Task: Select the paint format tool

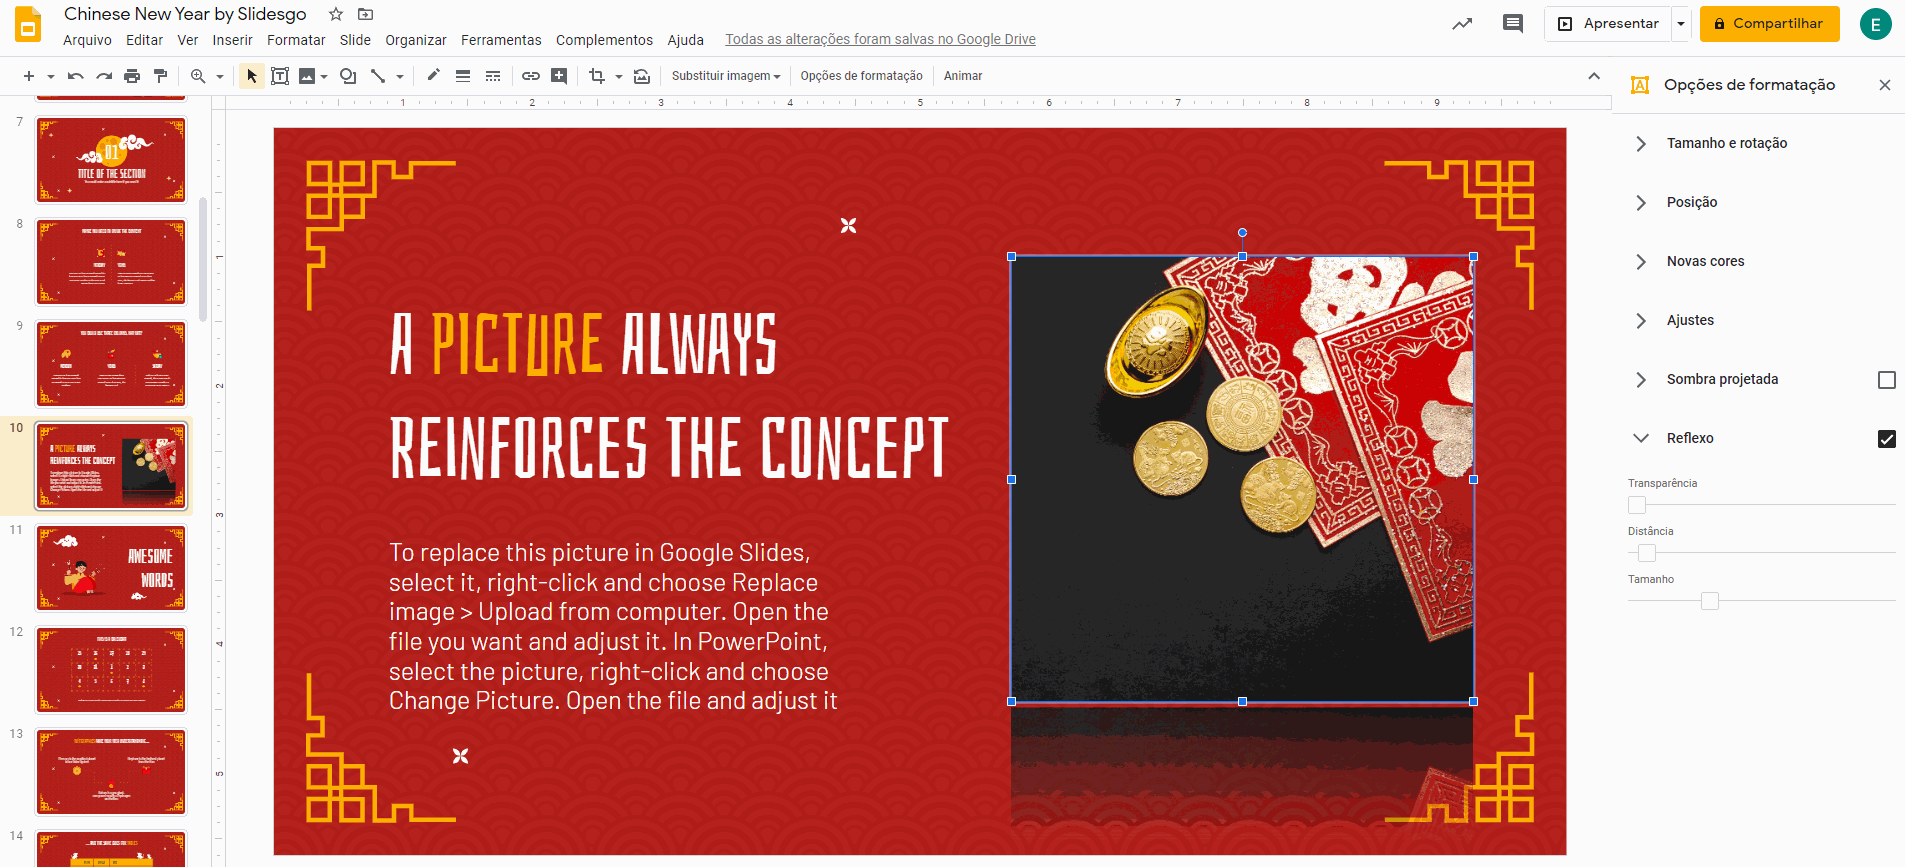Action: pos(160,76)
